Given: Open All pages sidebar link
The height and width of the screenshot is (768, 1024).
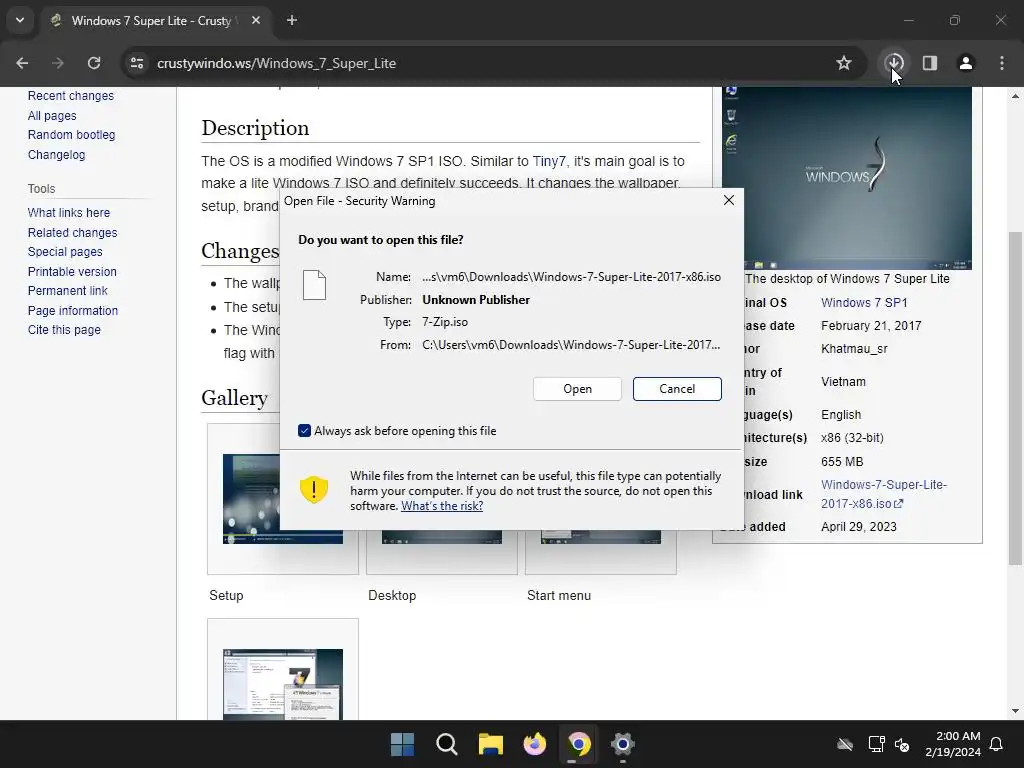Looking at the screenshot, I should [52, 116].
